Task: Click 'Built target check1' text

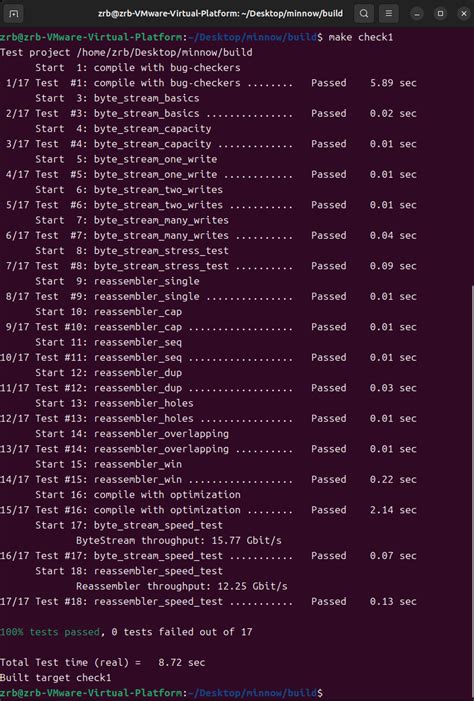Action: tap(55, 678)
